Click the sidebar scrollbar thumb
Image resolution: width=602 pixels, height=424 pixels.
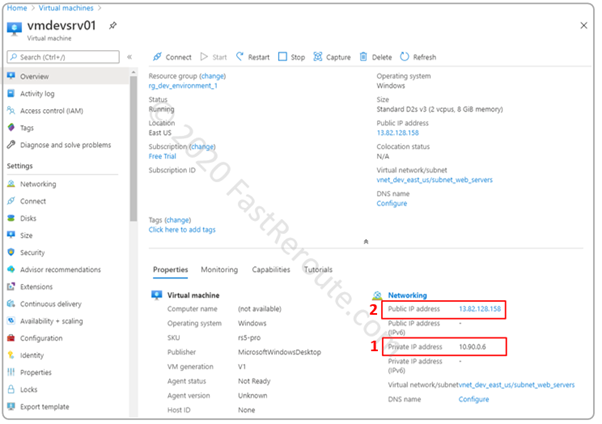(133, 149)
